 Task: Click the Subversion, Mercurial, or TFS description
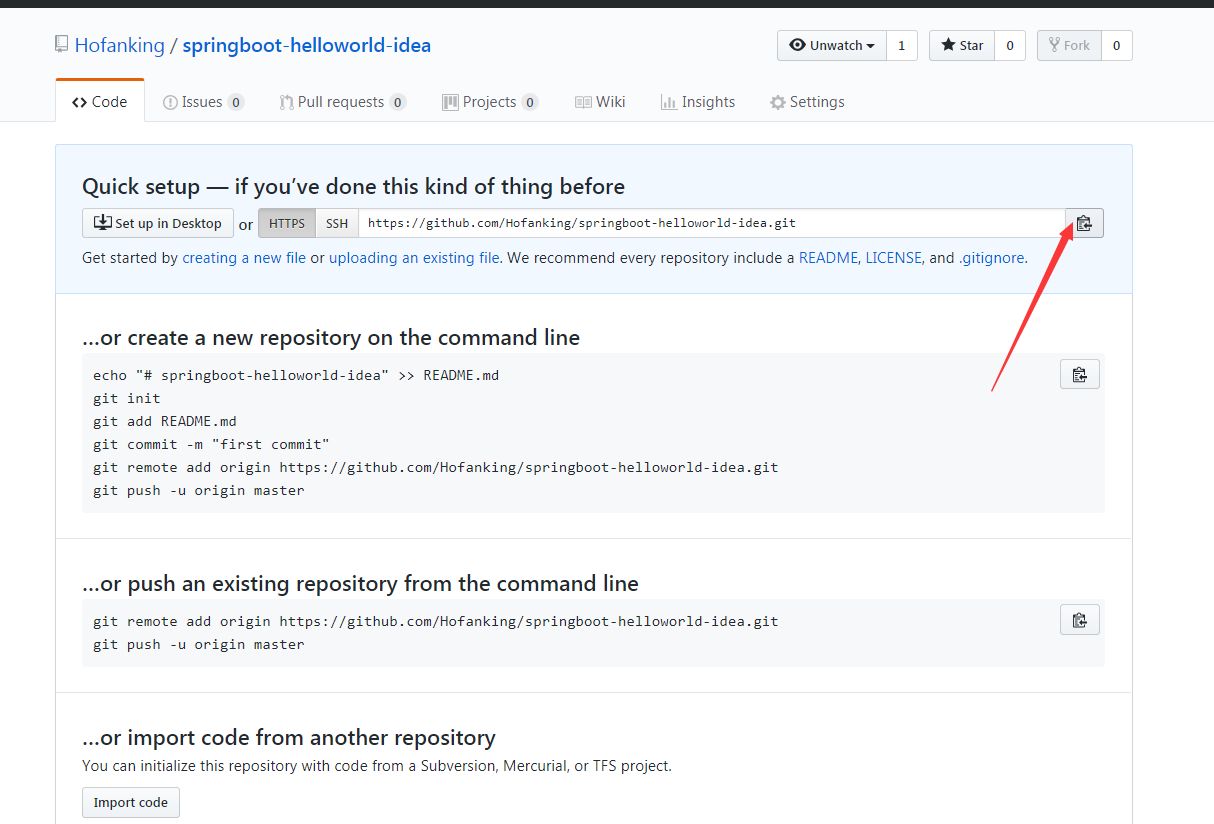[377, 766]
